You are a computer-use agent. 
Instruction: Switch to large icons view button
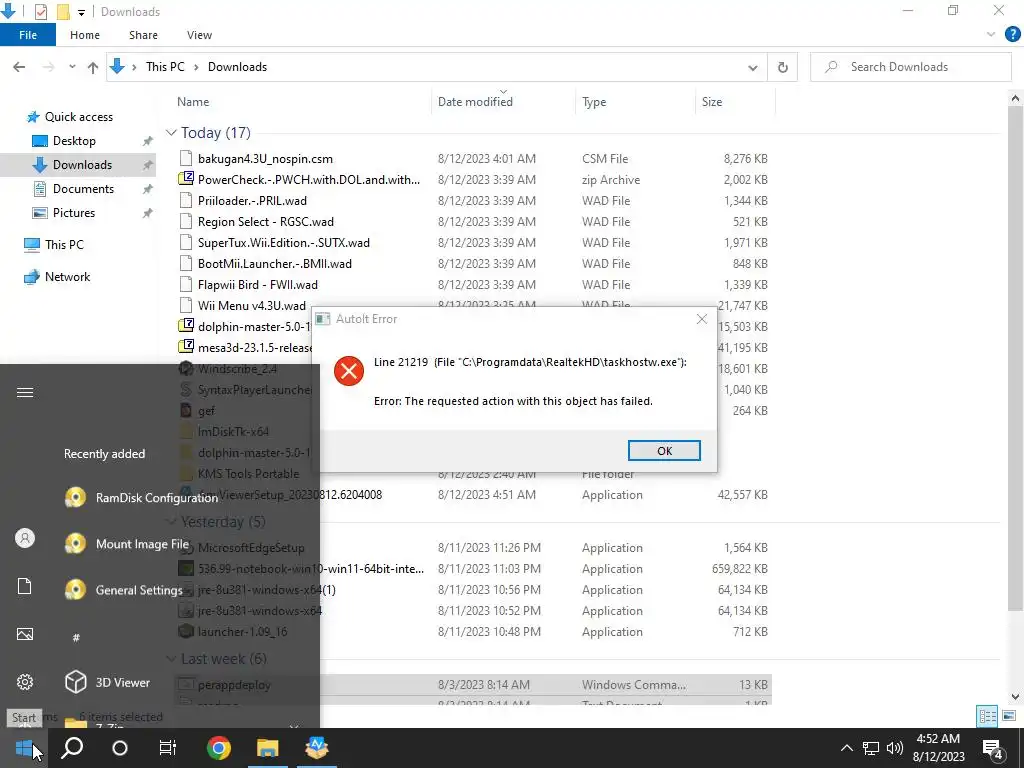click(1009, 716)
